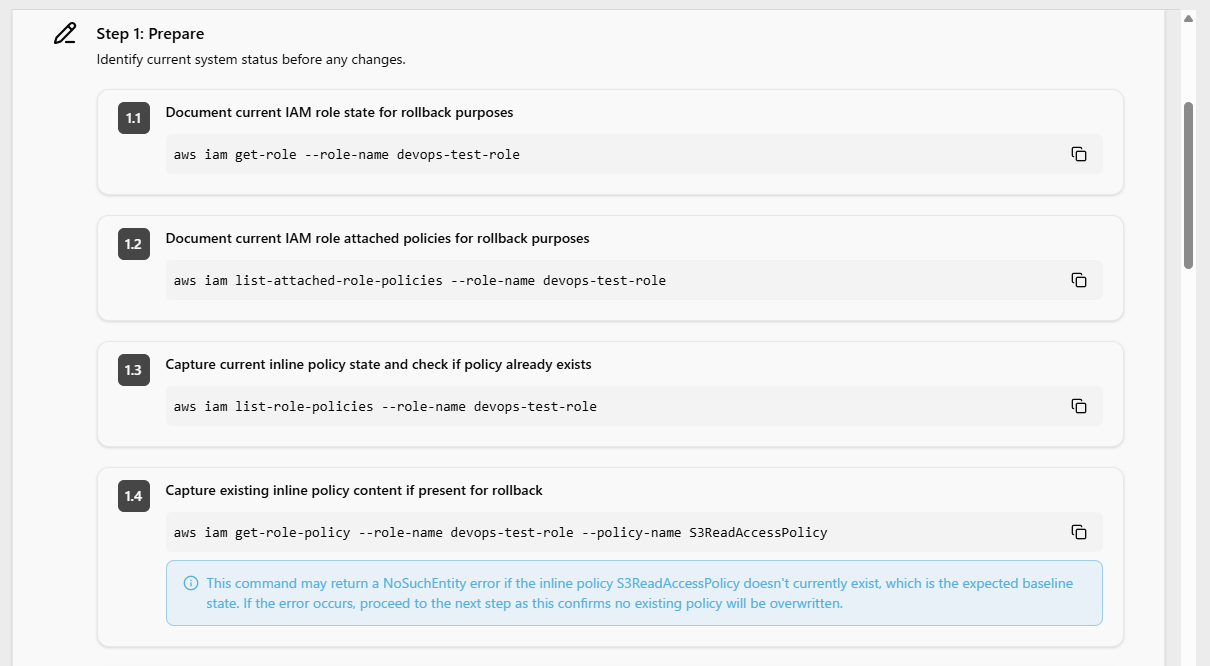Copy the list-role-policies command
The height and width of the screenshot is (666, 1210).
[x=1078, y=406]
